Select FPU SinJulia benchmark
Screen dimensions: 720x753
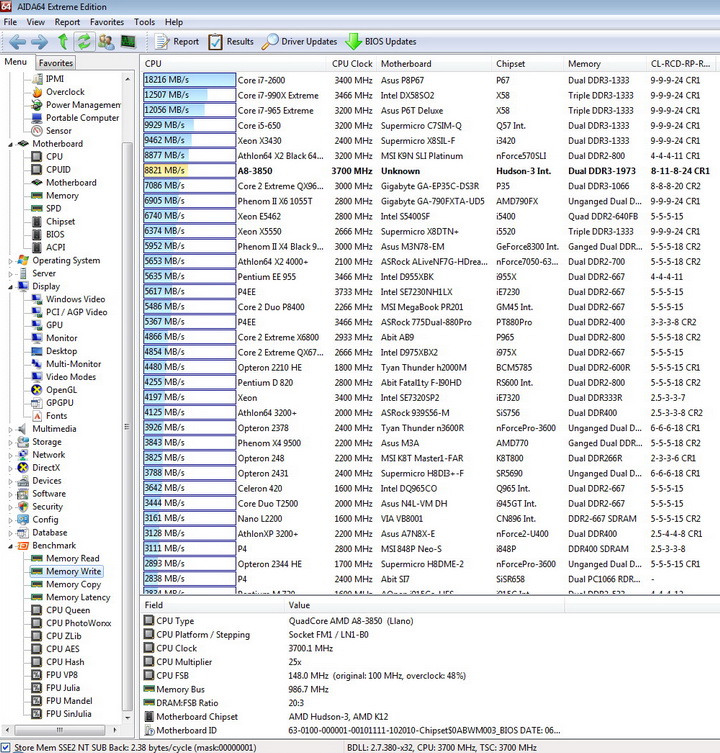pyautogui.click(x=68, y=714)
